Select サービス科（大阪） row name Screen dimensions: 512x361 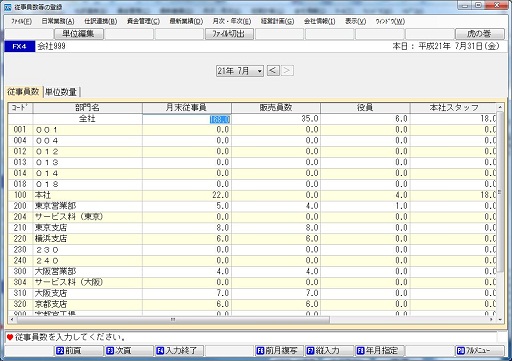[87, 282]
